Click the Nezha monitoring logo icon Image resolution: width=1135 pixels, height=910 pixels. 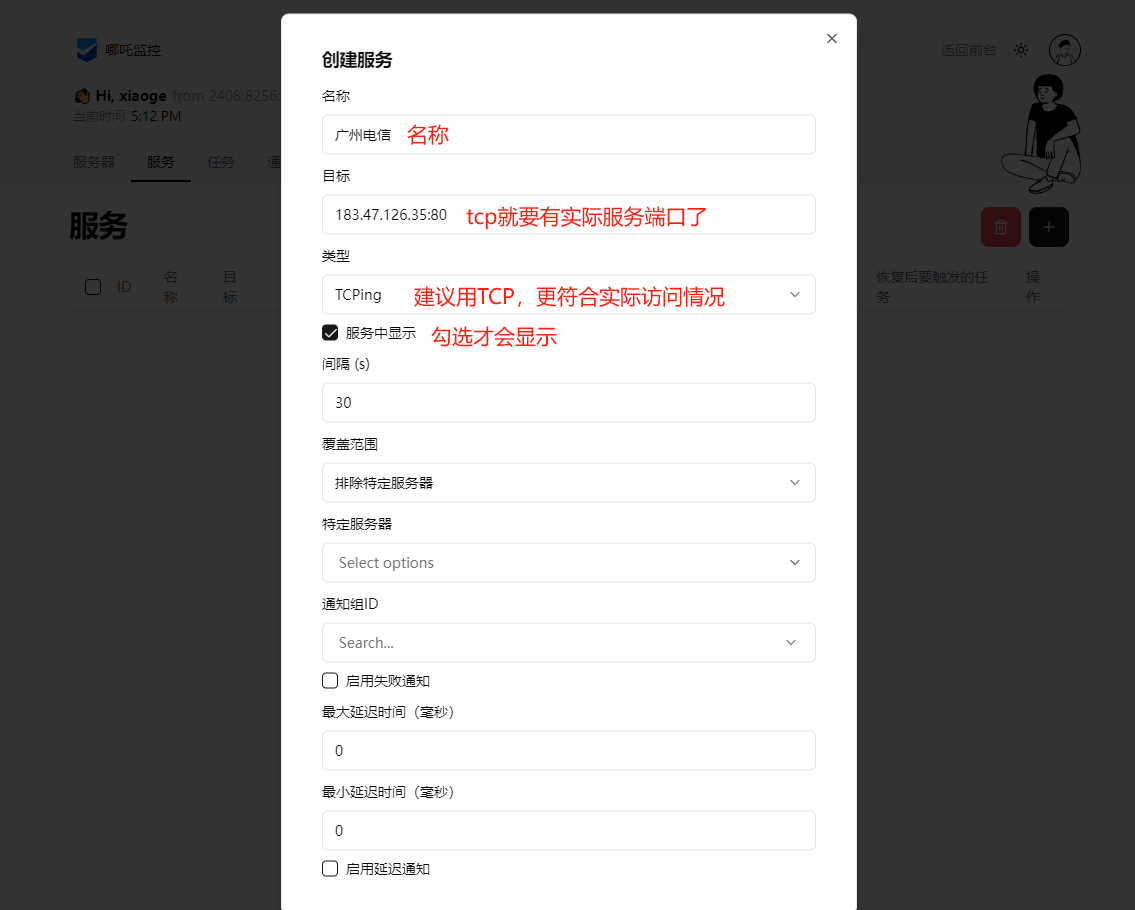(87, 49)
